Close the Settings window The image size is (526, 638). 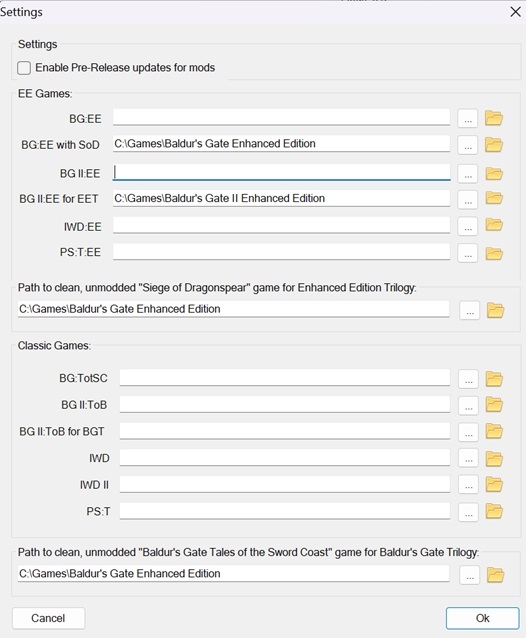point(515,12)
